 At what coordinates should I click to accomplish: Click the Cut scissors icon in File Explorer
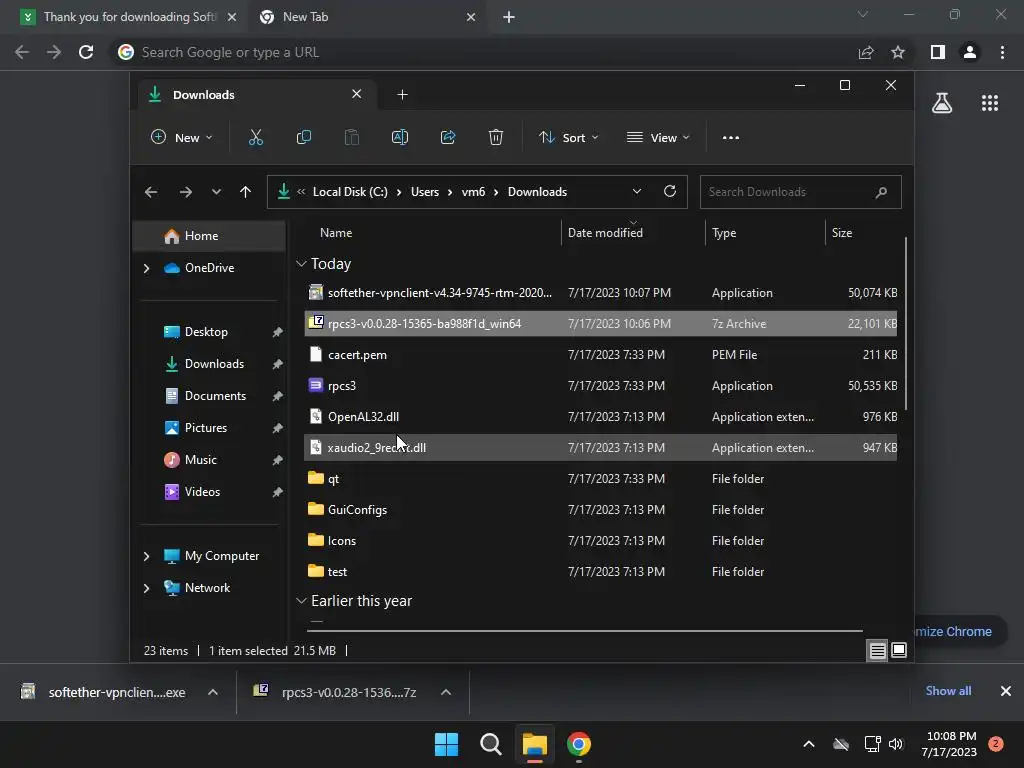click(255, 137)
